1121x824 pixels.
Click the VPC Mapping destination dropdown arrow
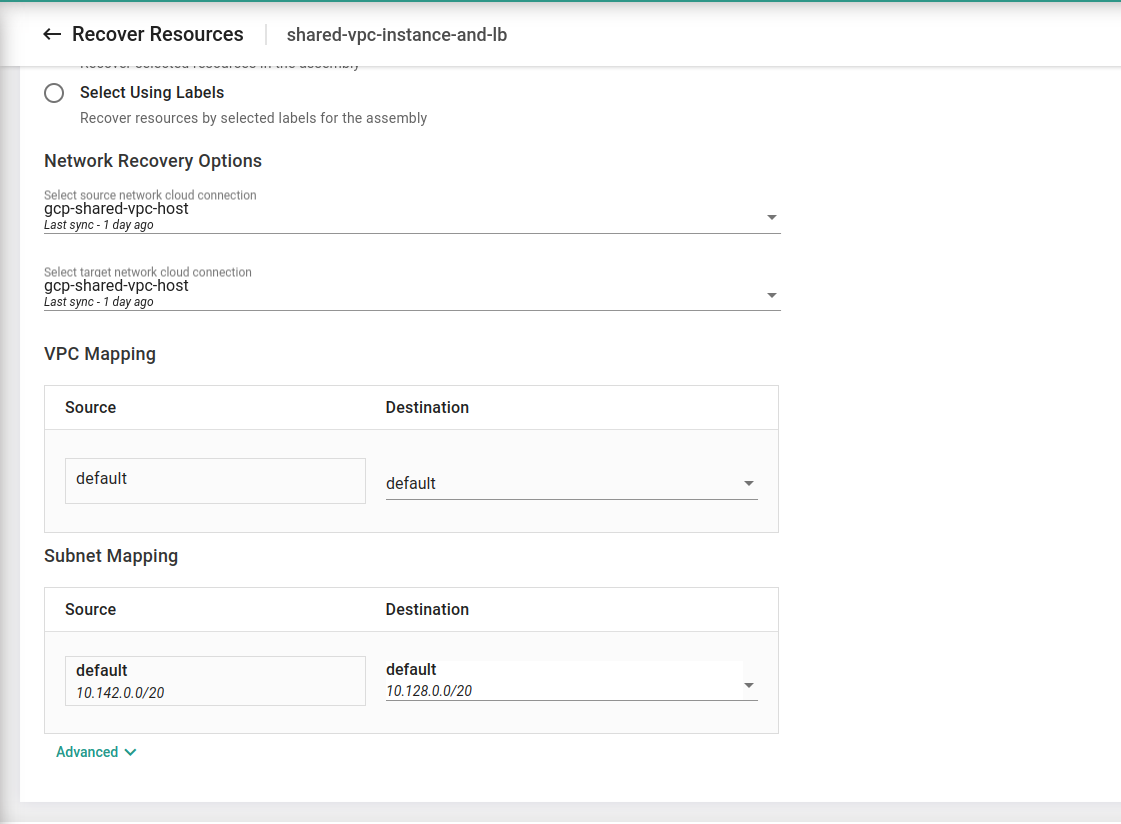748,484
